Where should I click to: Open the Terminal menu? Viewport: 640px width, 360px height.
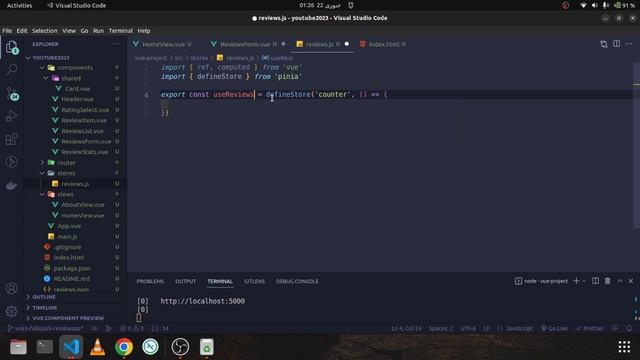[x=121, y=31]
